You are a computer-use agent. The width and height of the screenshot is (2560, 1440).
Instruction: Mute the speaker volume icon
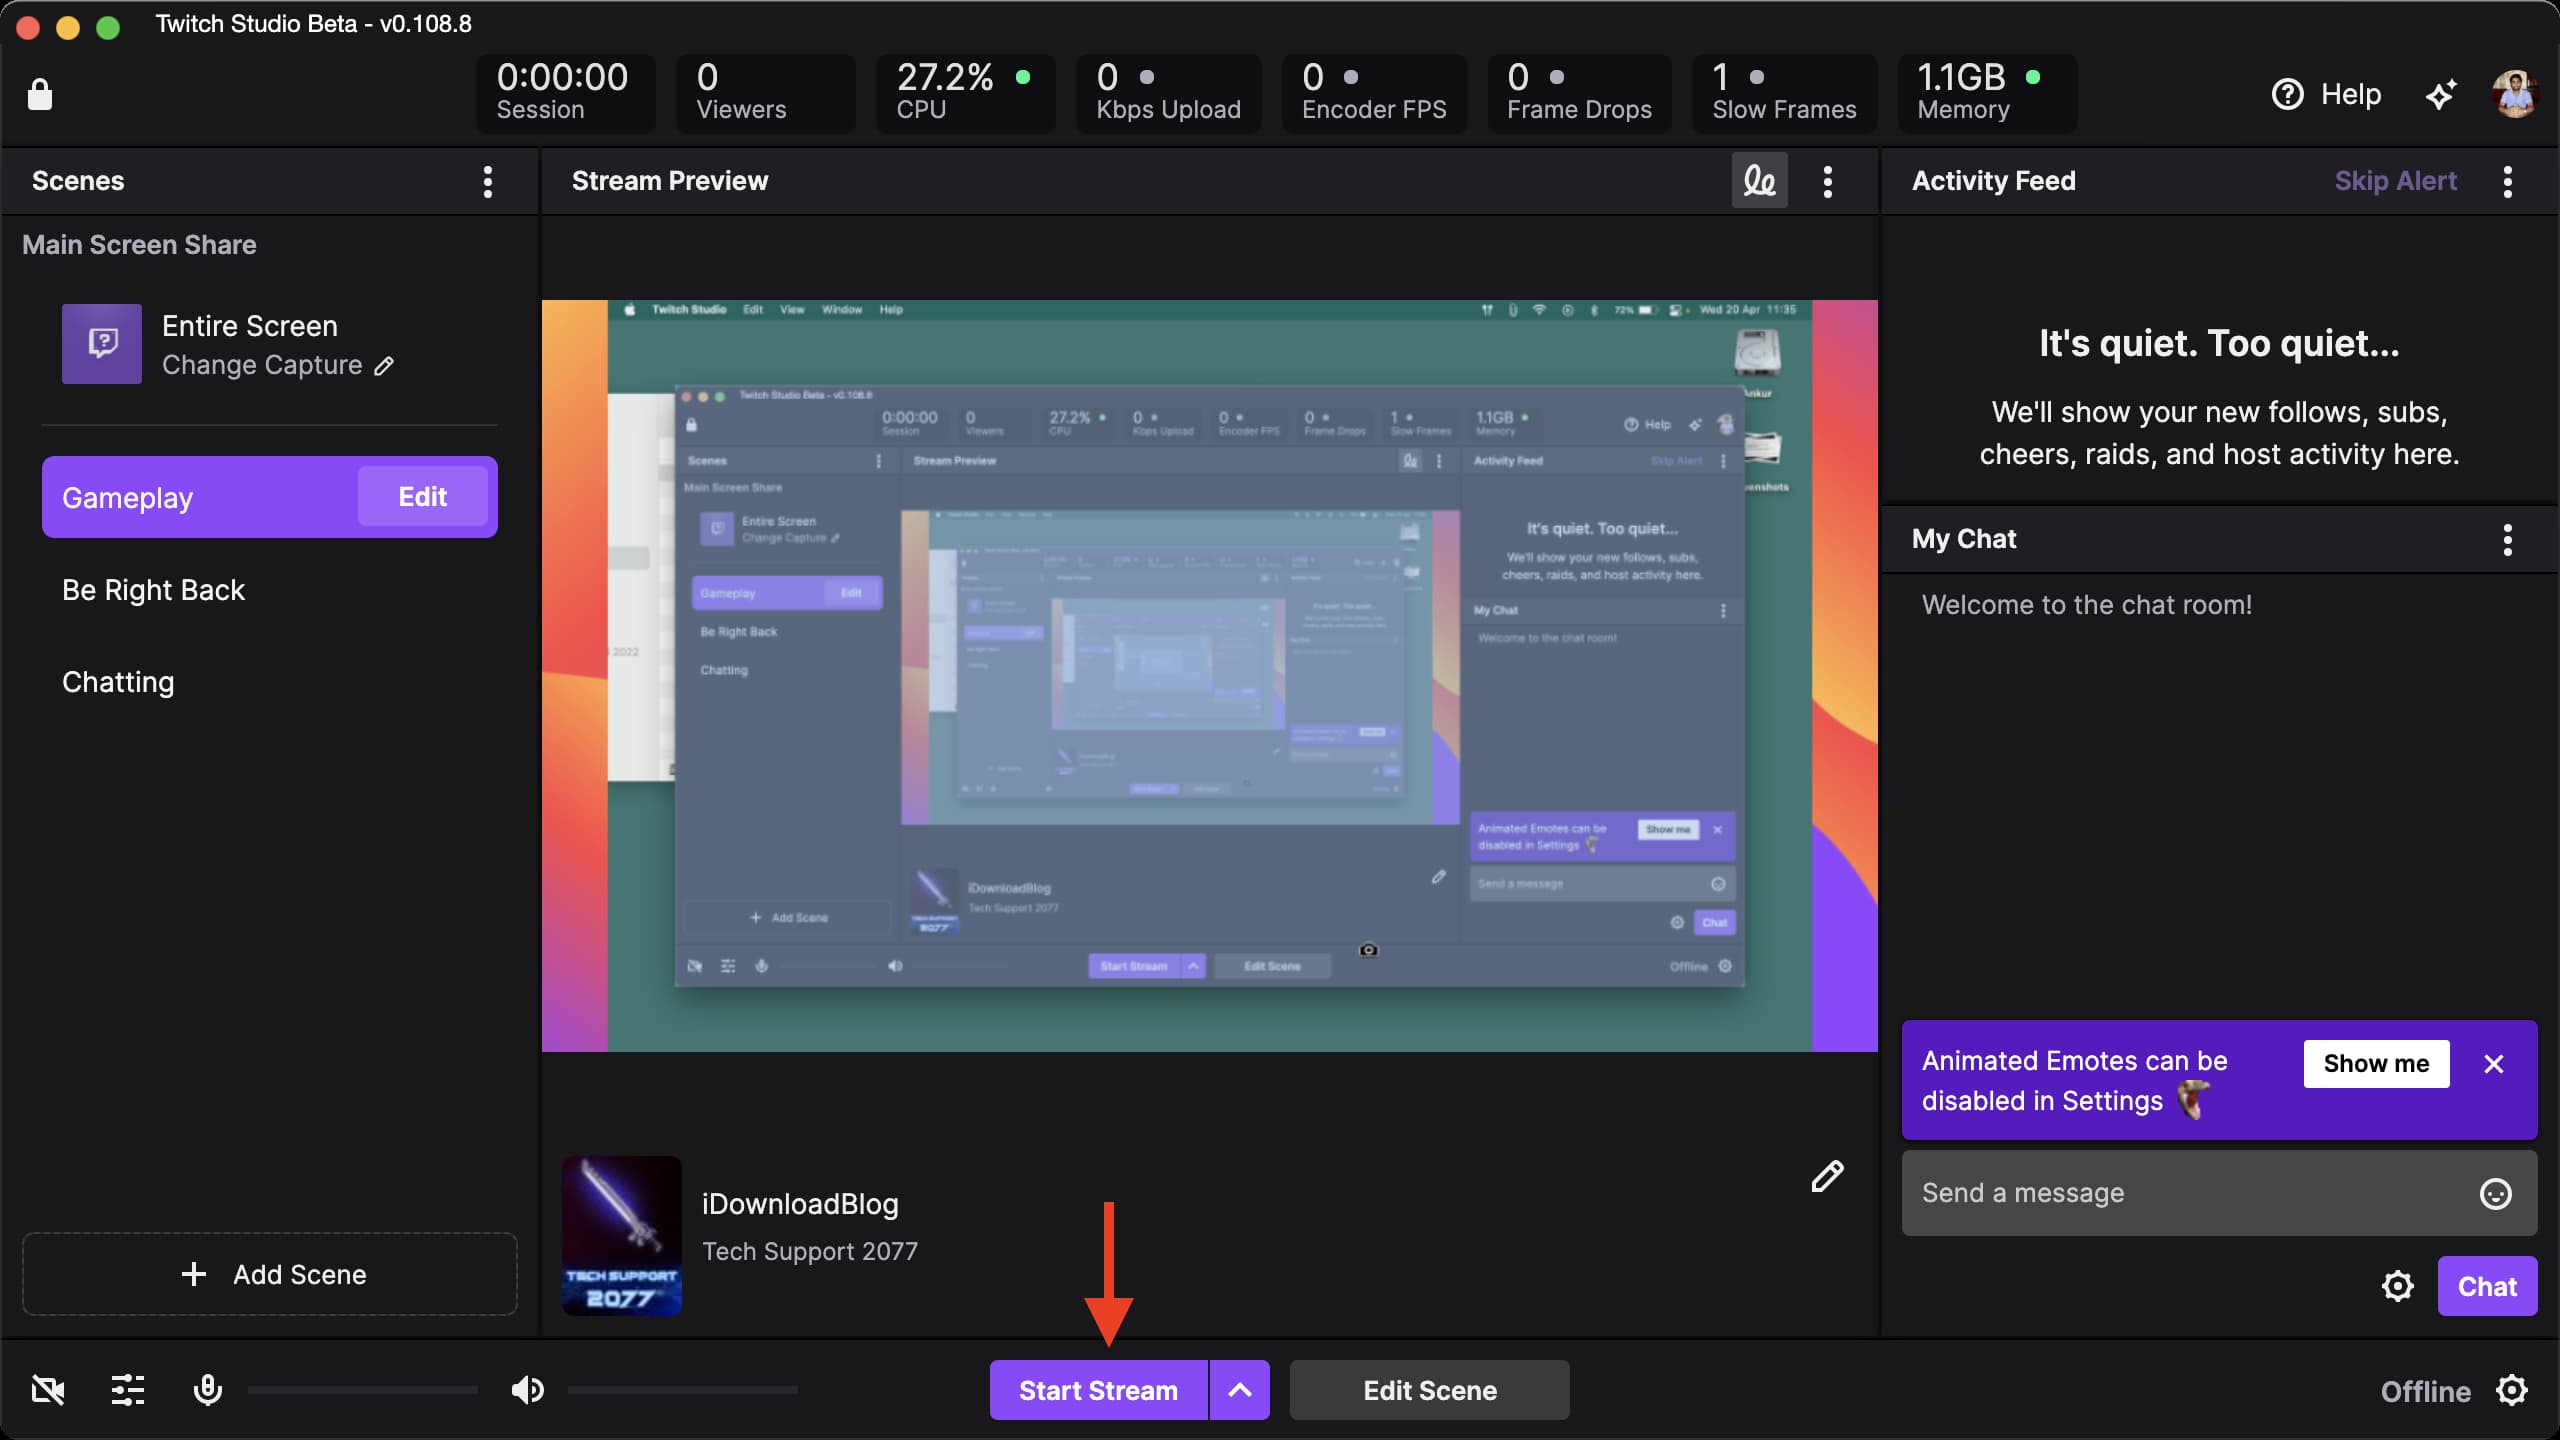(x=528, y=1390)
